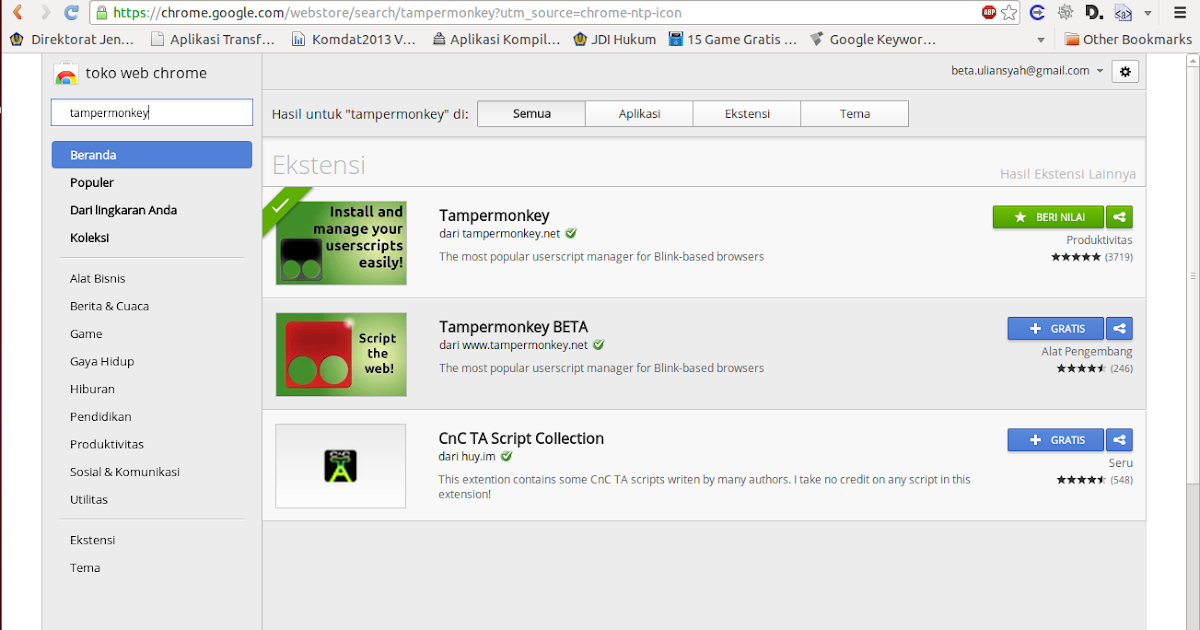Image resolution: width=1200 pixels, height=630 pixels.
Task: Open the Direktorat Jen… bookmark
Action: (x=71, y=40)
